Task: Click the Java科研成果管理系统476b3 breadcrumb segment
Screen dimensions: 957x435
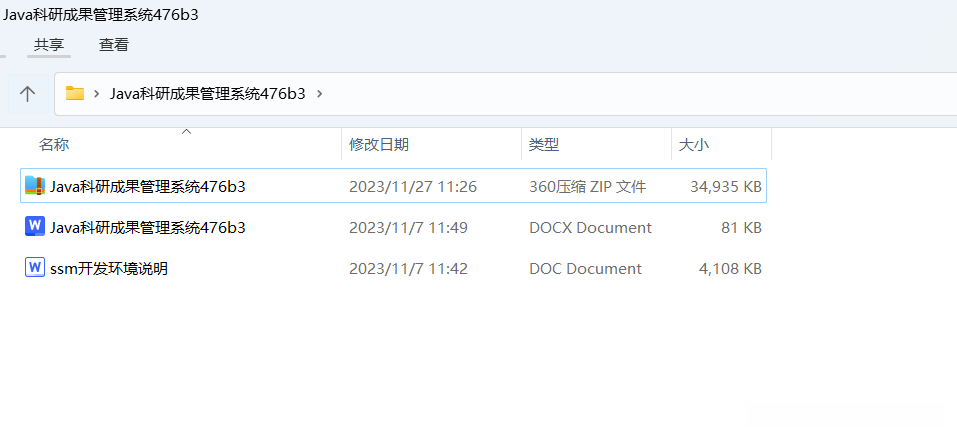Action: [208, 94]
